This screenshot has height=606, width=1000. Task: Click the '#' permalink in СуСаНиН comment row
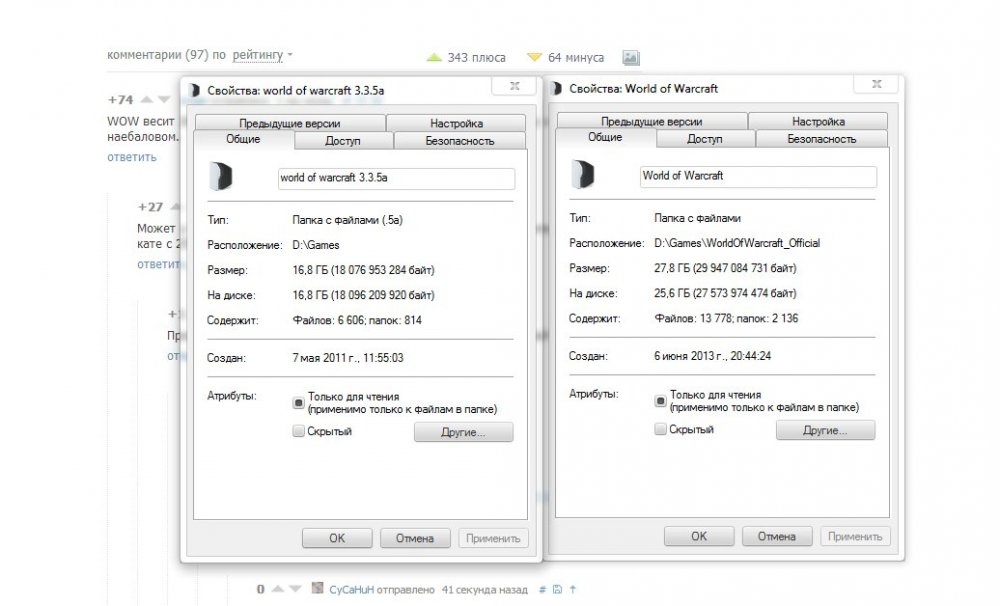[542, 589]
